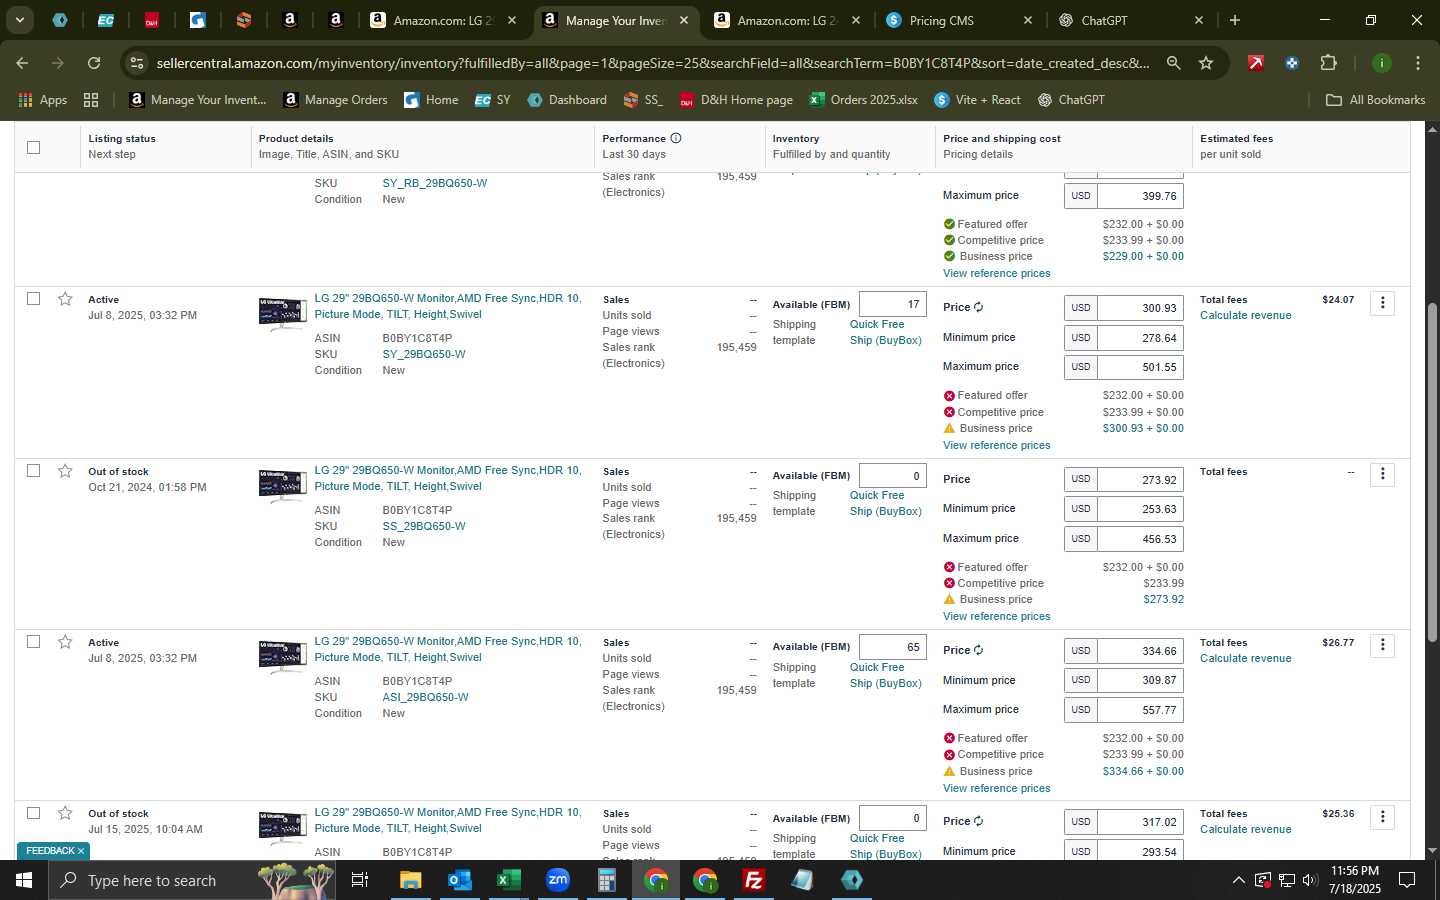Screen dimensions: 1440x900
Task: Open Outlook from the Windows taskbar
Action: (x=459, y=880)
